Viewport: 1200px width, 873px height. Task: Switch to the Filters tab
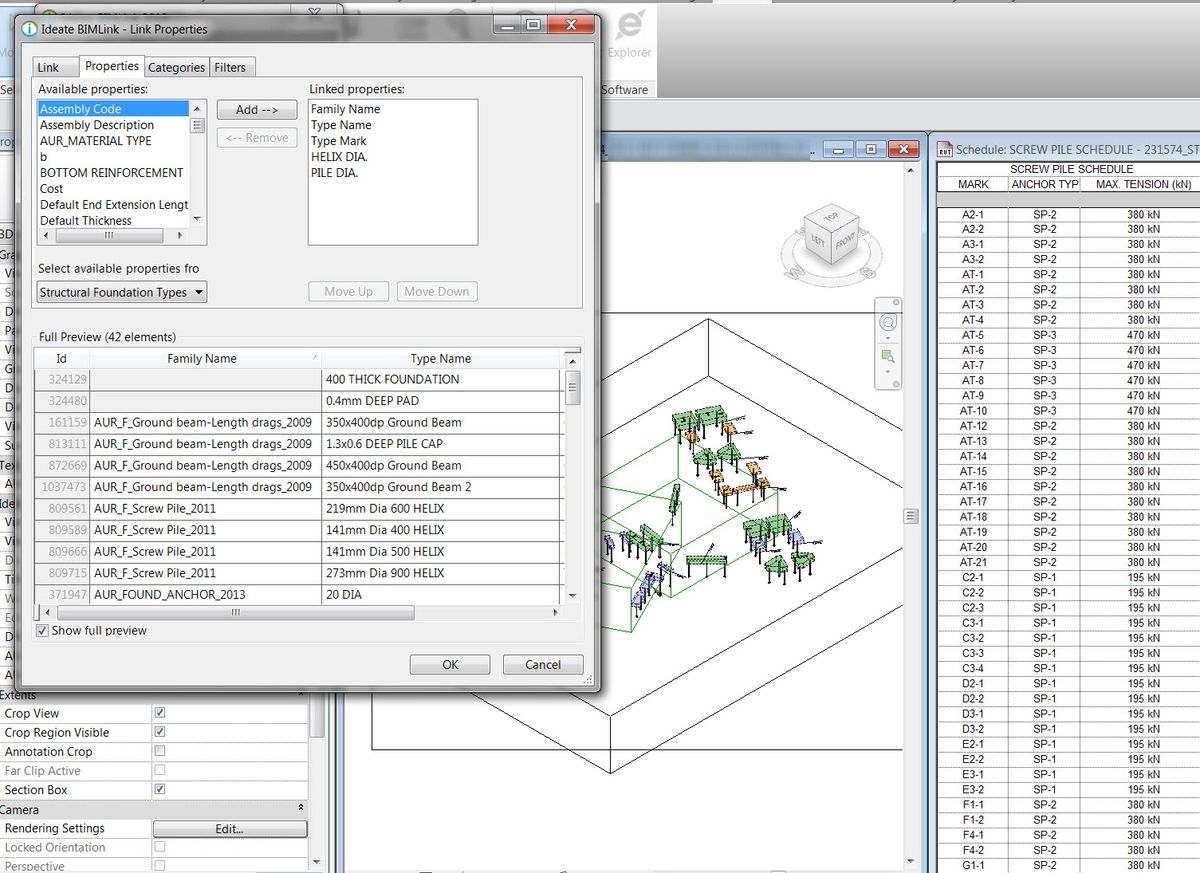[231, 67]
